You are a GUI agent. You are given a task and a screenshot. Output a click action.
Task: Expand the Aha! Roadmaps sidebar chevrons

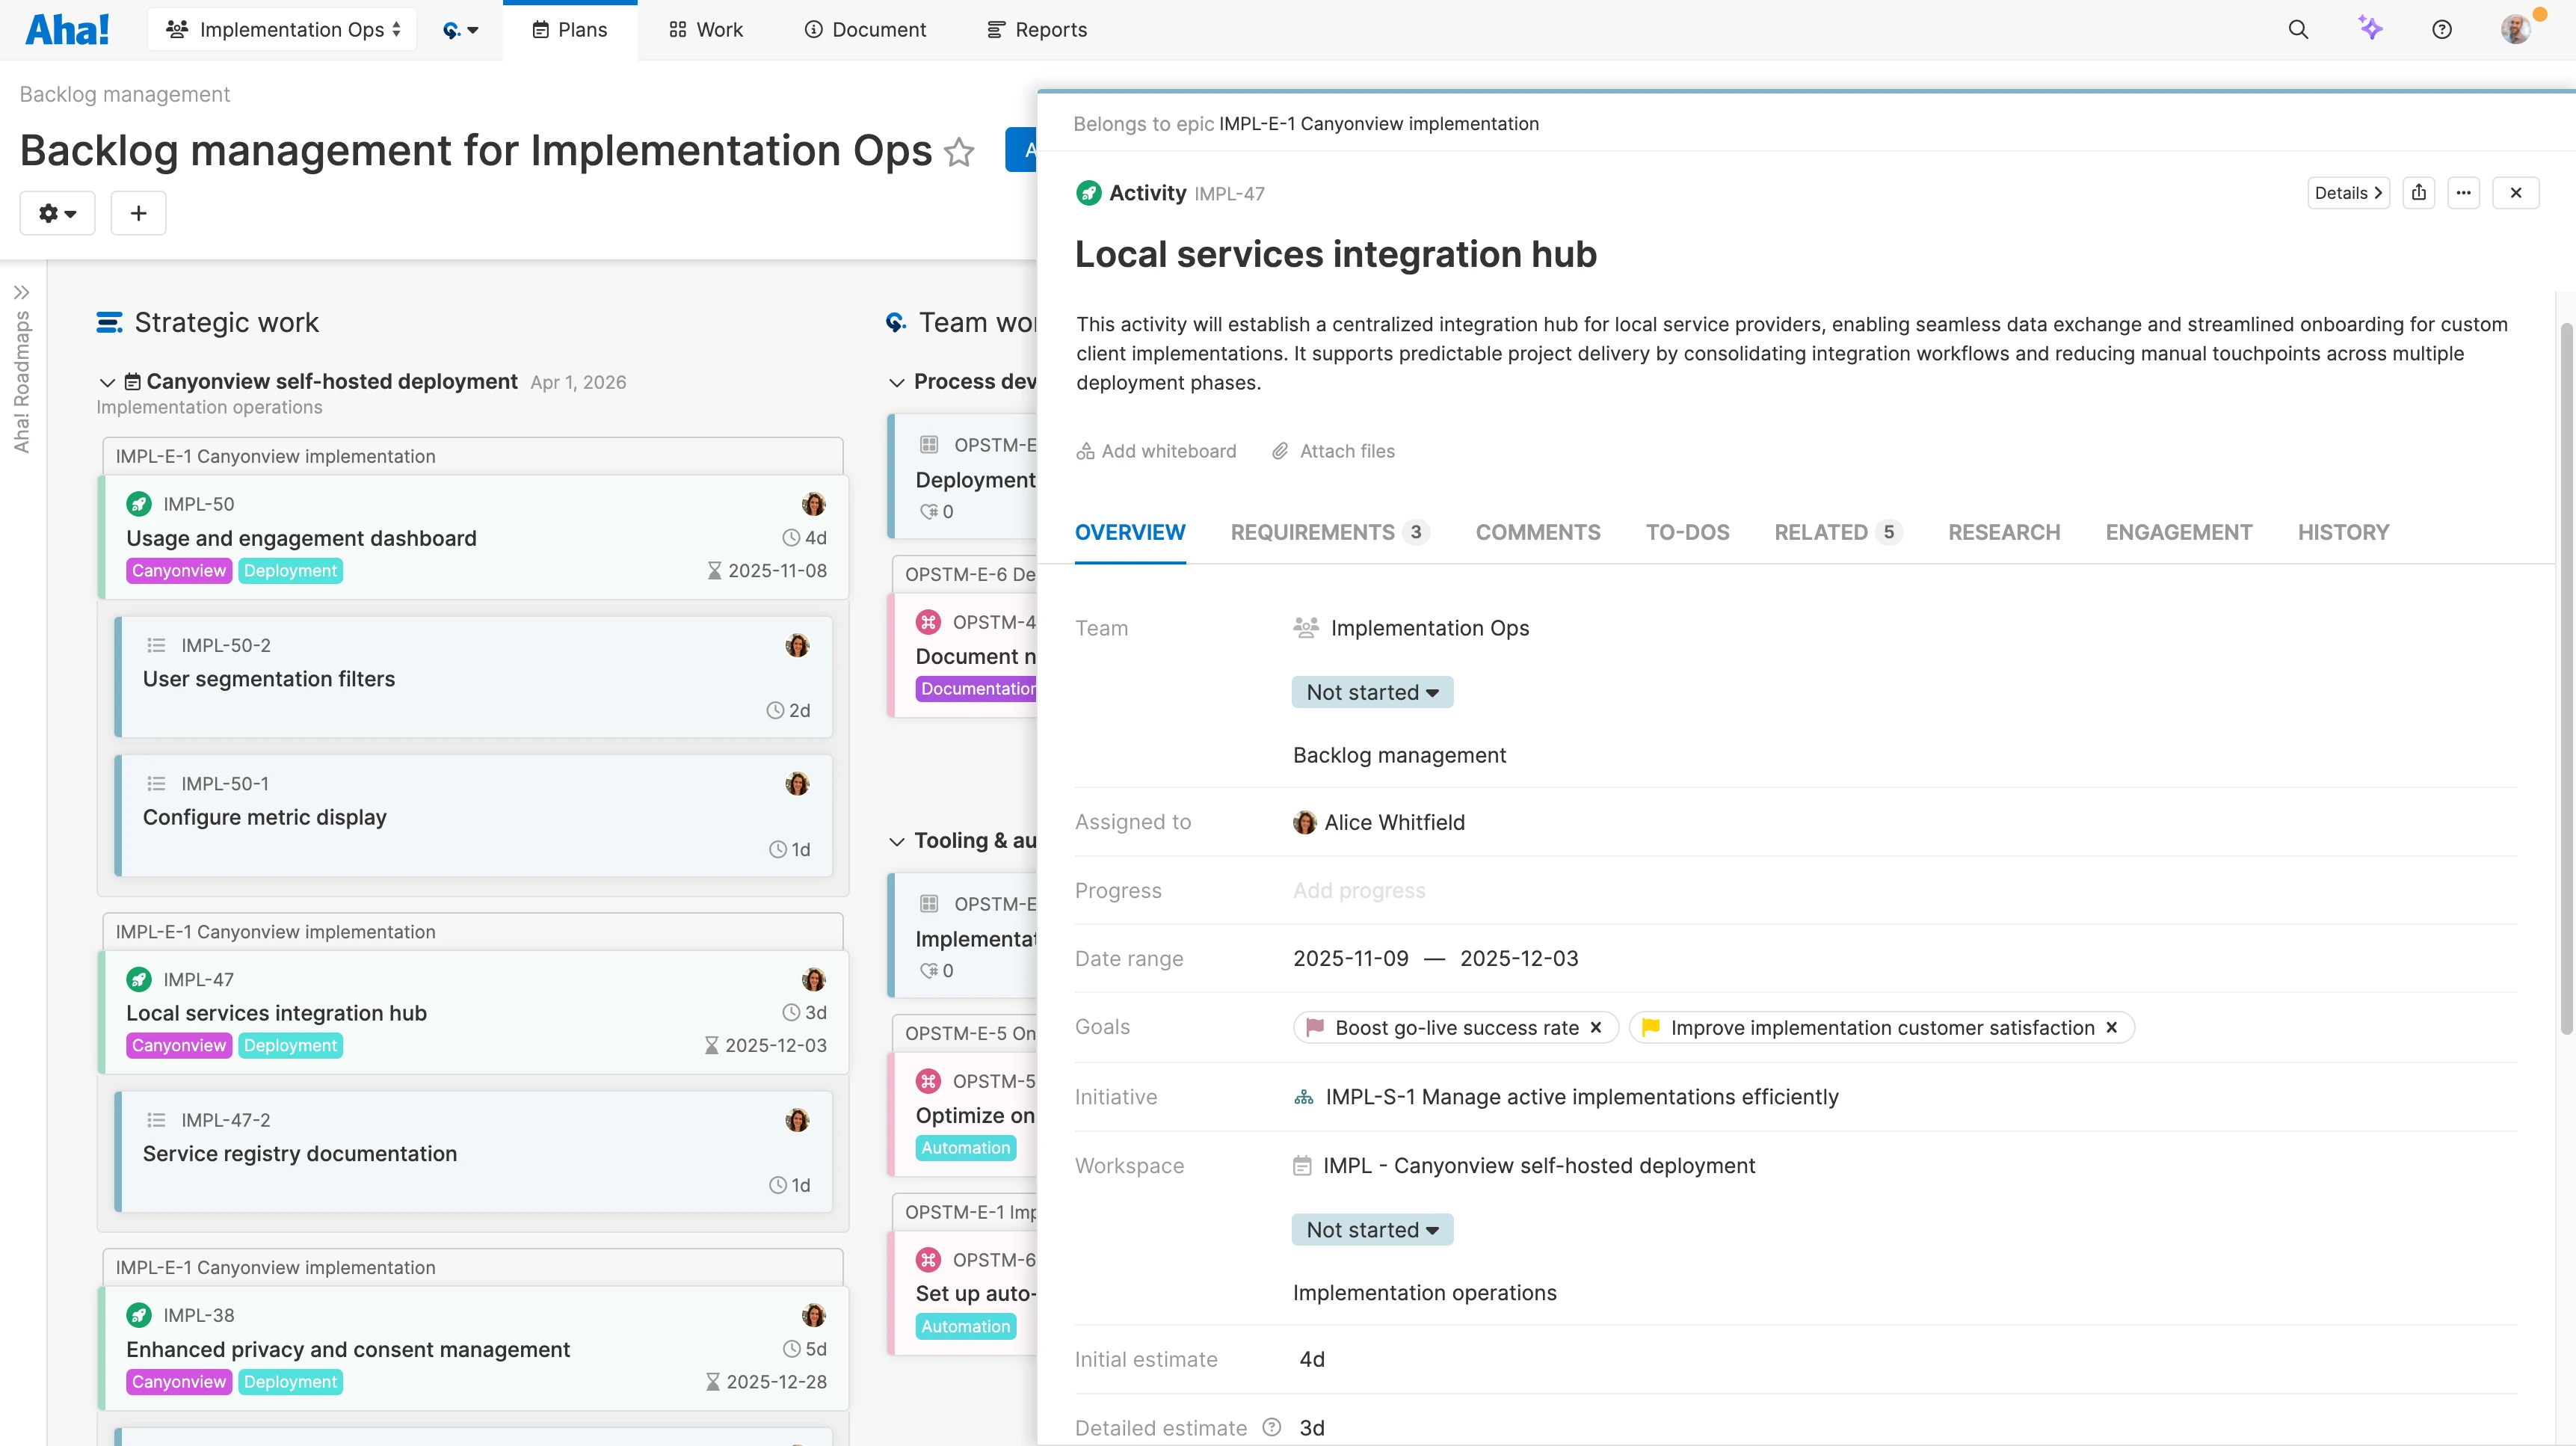(x=21, y=292)
